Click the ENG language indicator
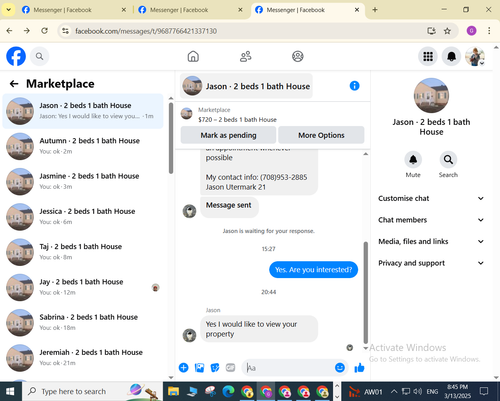The height and width of the screenshot is (401, 500). [x=432, y=391]
